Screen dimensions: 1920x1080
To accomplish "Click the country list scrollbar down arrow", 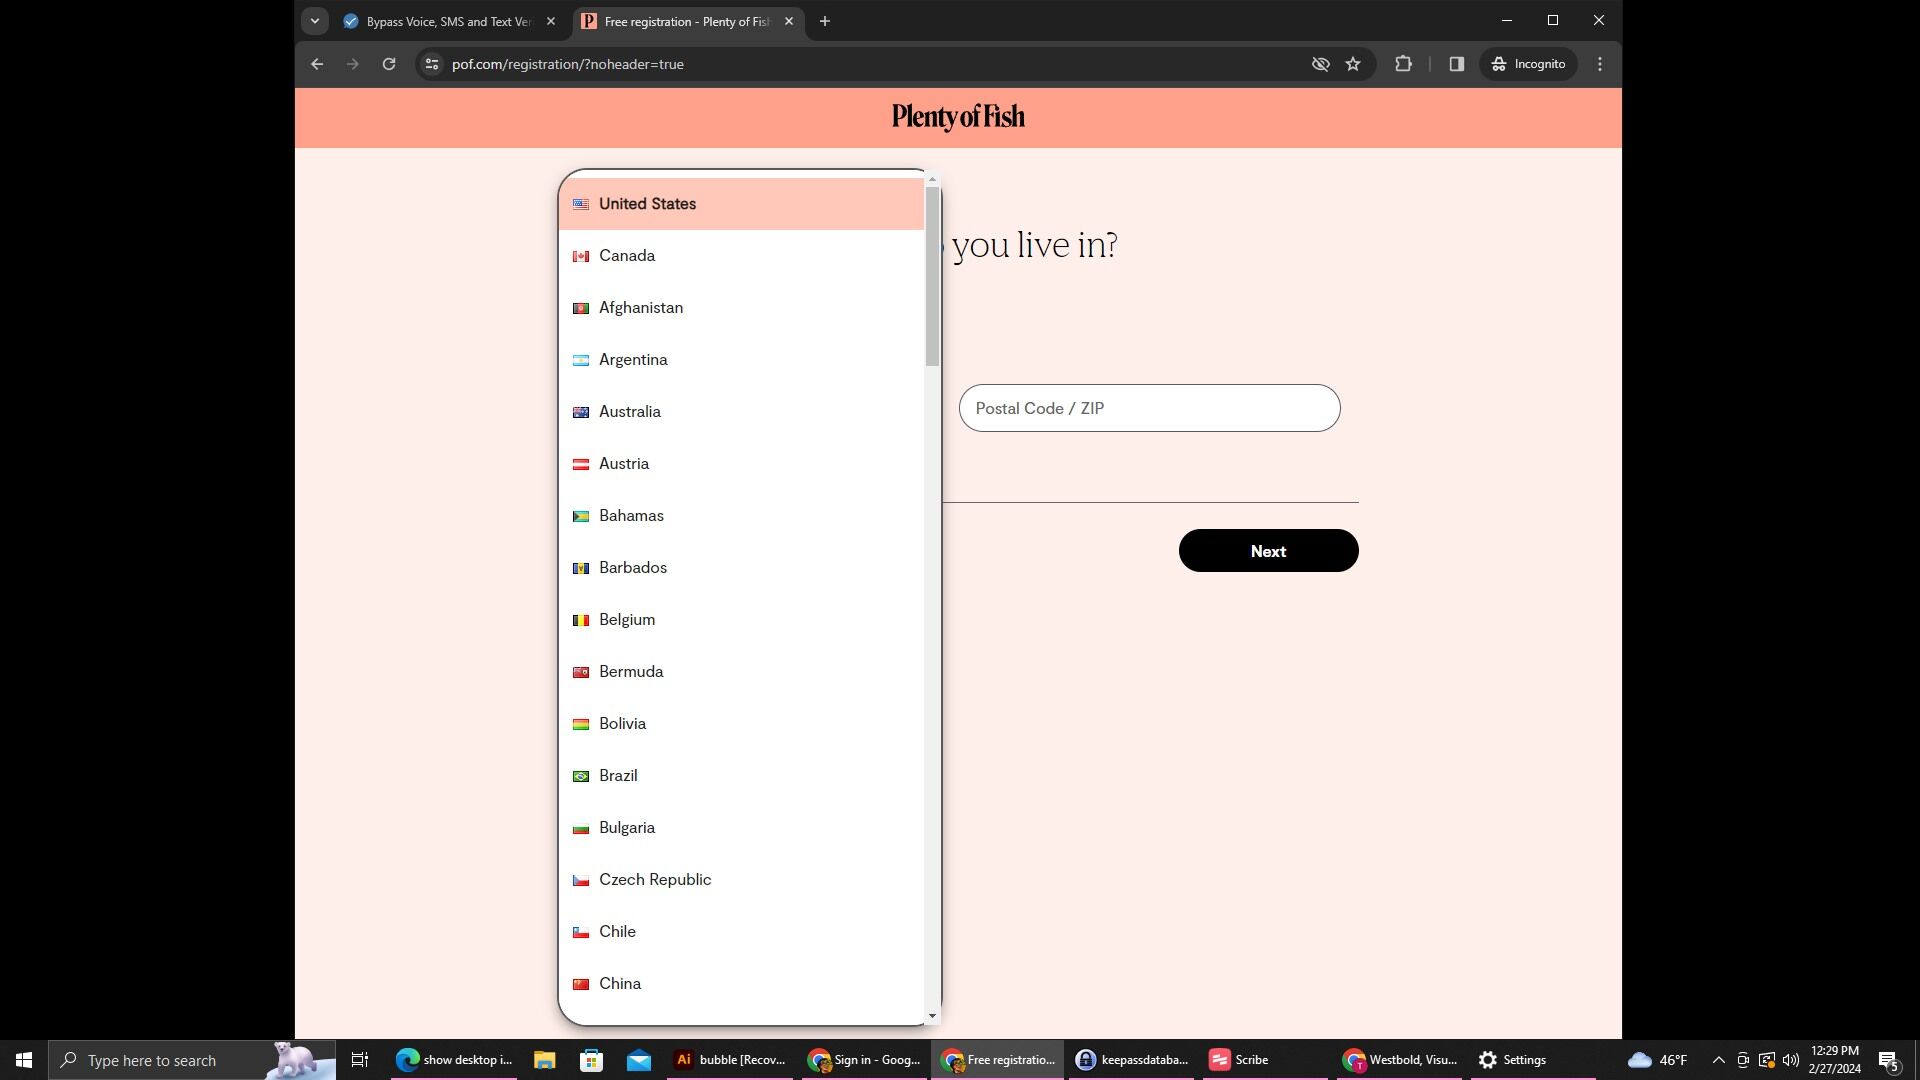I will (x=932, y=1016).
